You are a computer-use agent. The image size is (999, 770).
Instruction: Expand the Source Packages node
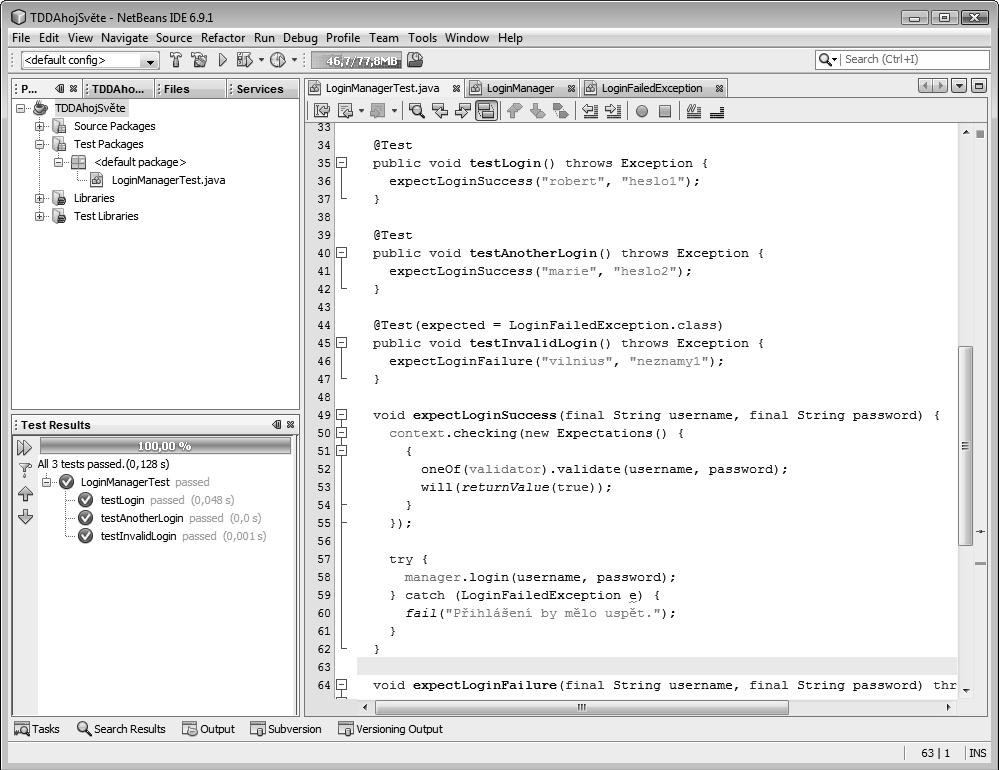tap(40, 126)
